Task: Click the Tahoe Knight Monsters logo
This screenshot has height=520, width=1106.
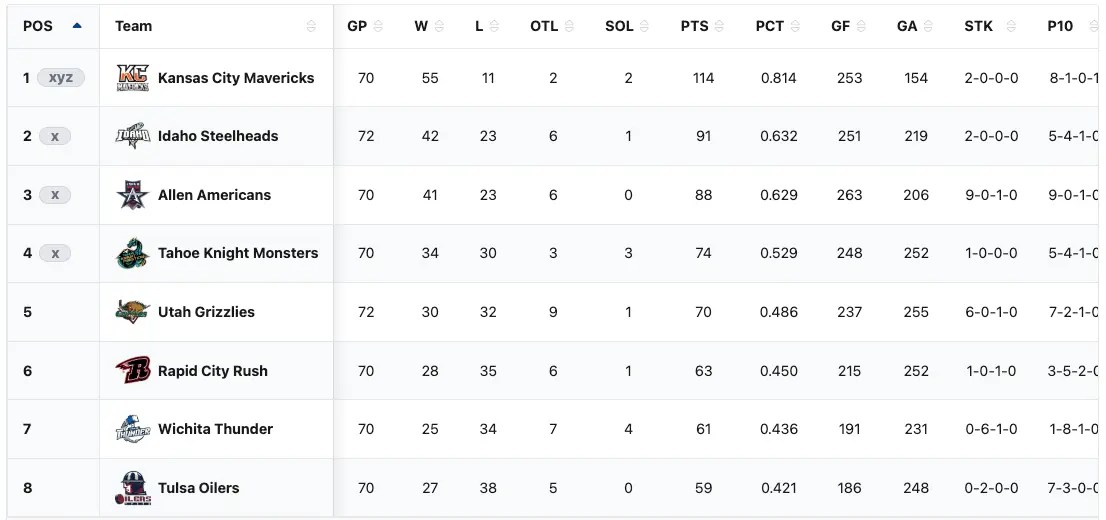Action: click(133, 253)
